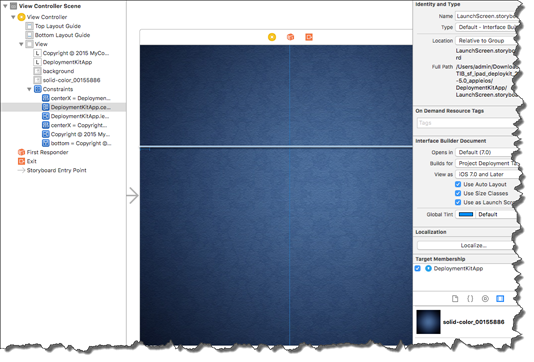Select the Top Layout Guide icon
Image resolution: width=534 pixels, height=362 pixels.
tap(30, 26)
